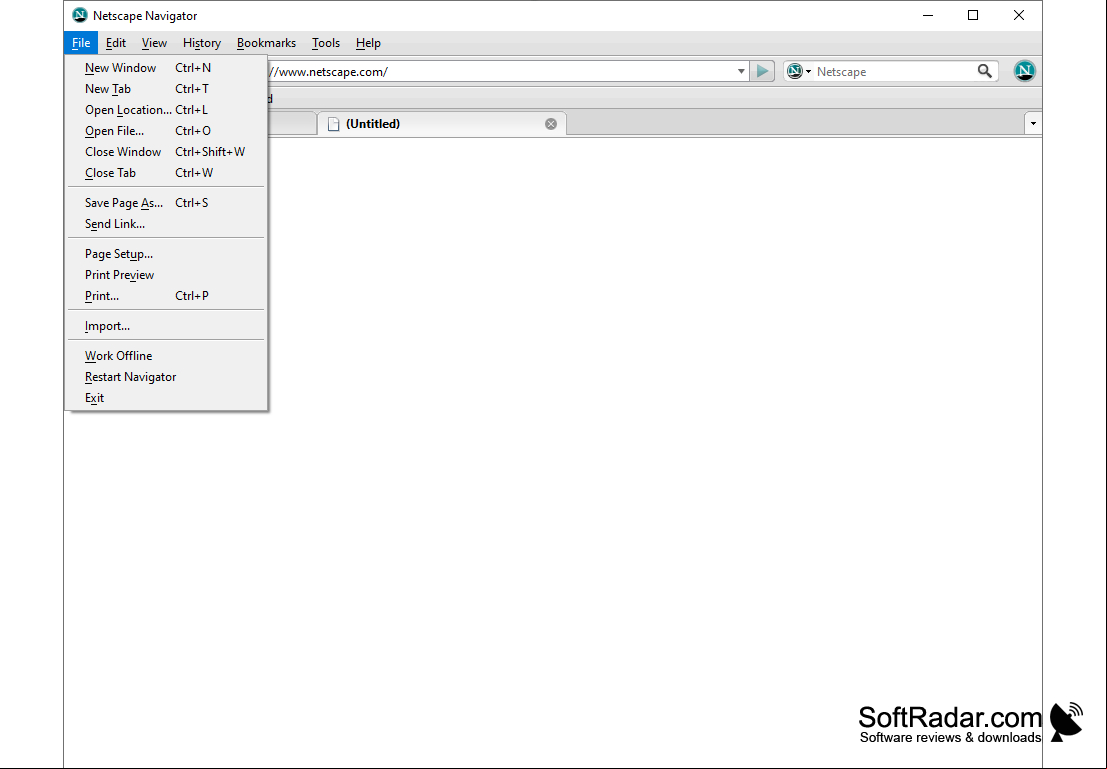1107x769 pixels.
Task: Click the search magnifier icon
Action: pos(984,71)
